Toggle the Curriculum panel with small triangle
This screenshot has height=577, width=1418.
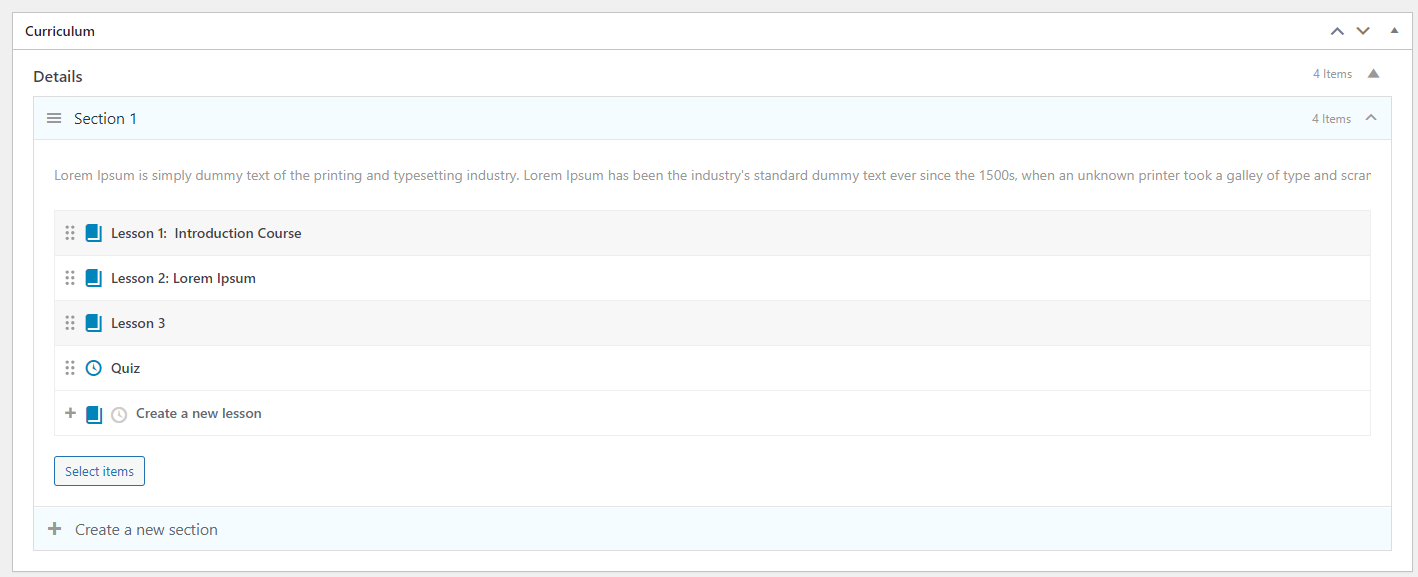(1395, 31)
